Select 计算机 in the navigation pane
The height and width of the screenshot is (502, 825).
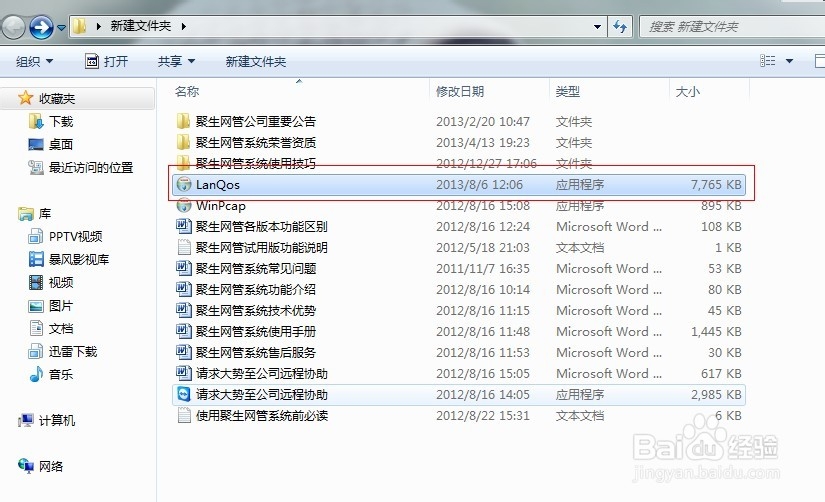point(57,420)
